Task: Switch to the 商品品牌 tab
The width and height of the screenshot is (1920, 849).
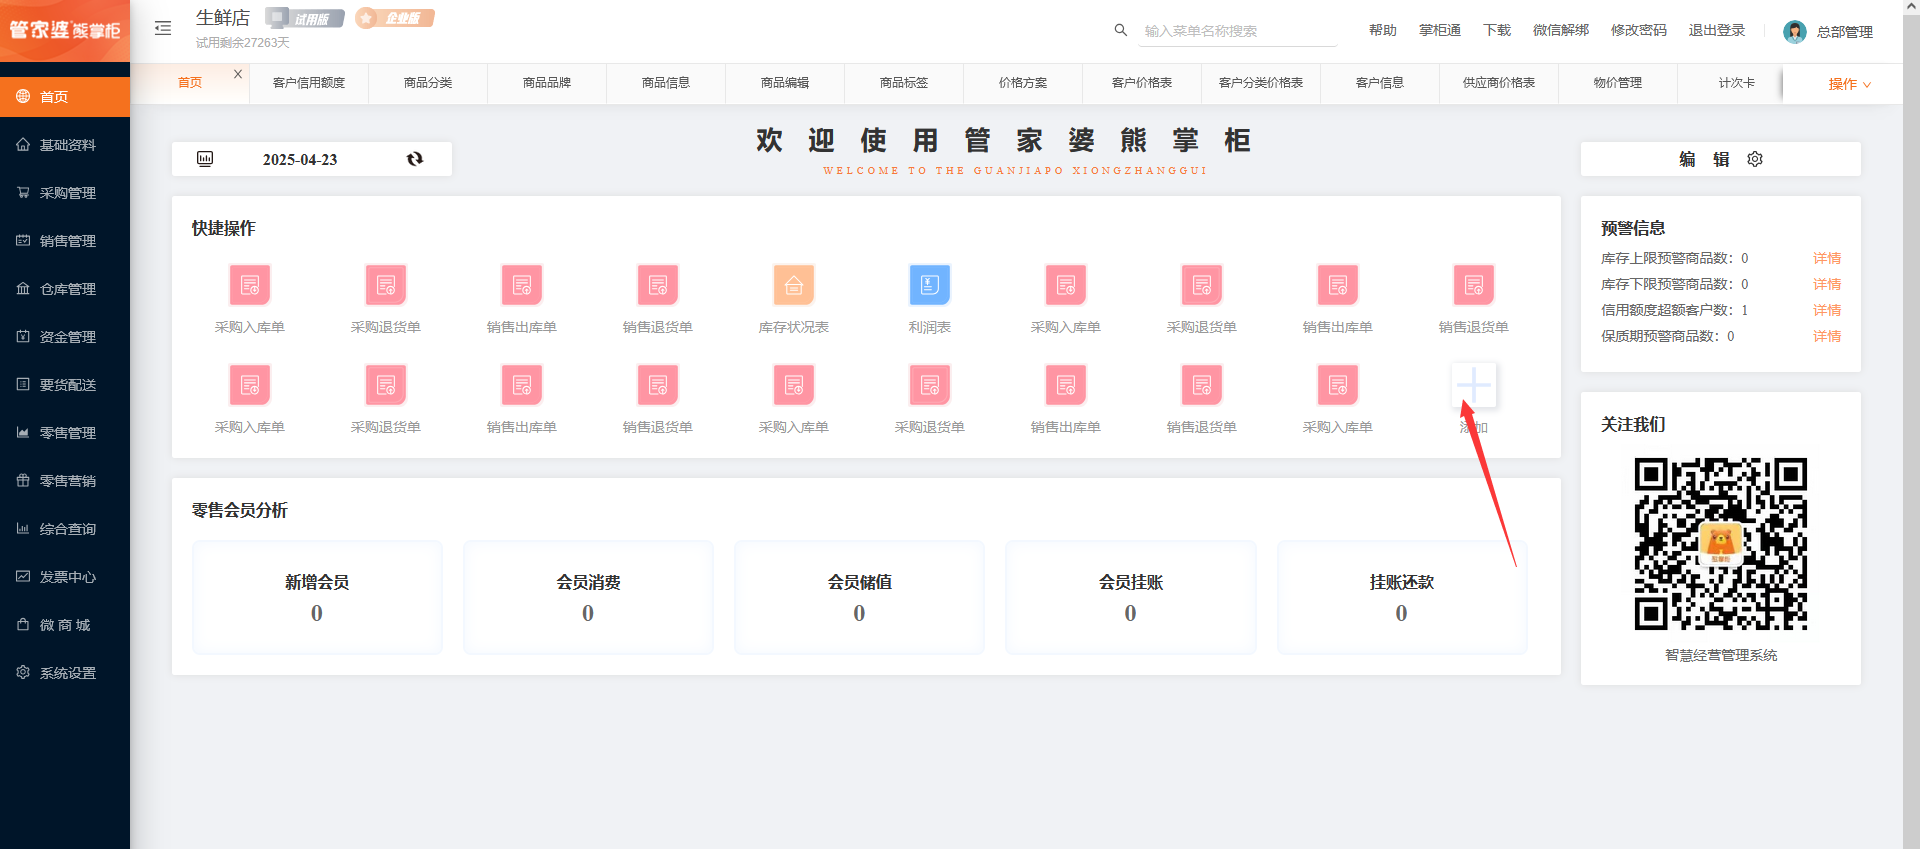Action: click(547, 83)
